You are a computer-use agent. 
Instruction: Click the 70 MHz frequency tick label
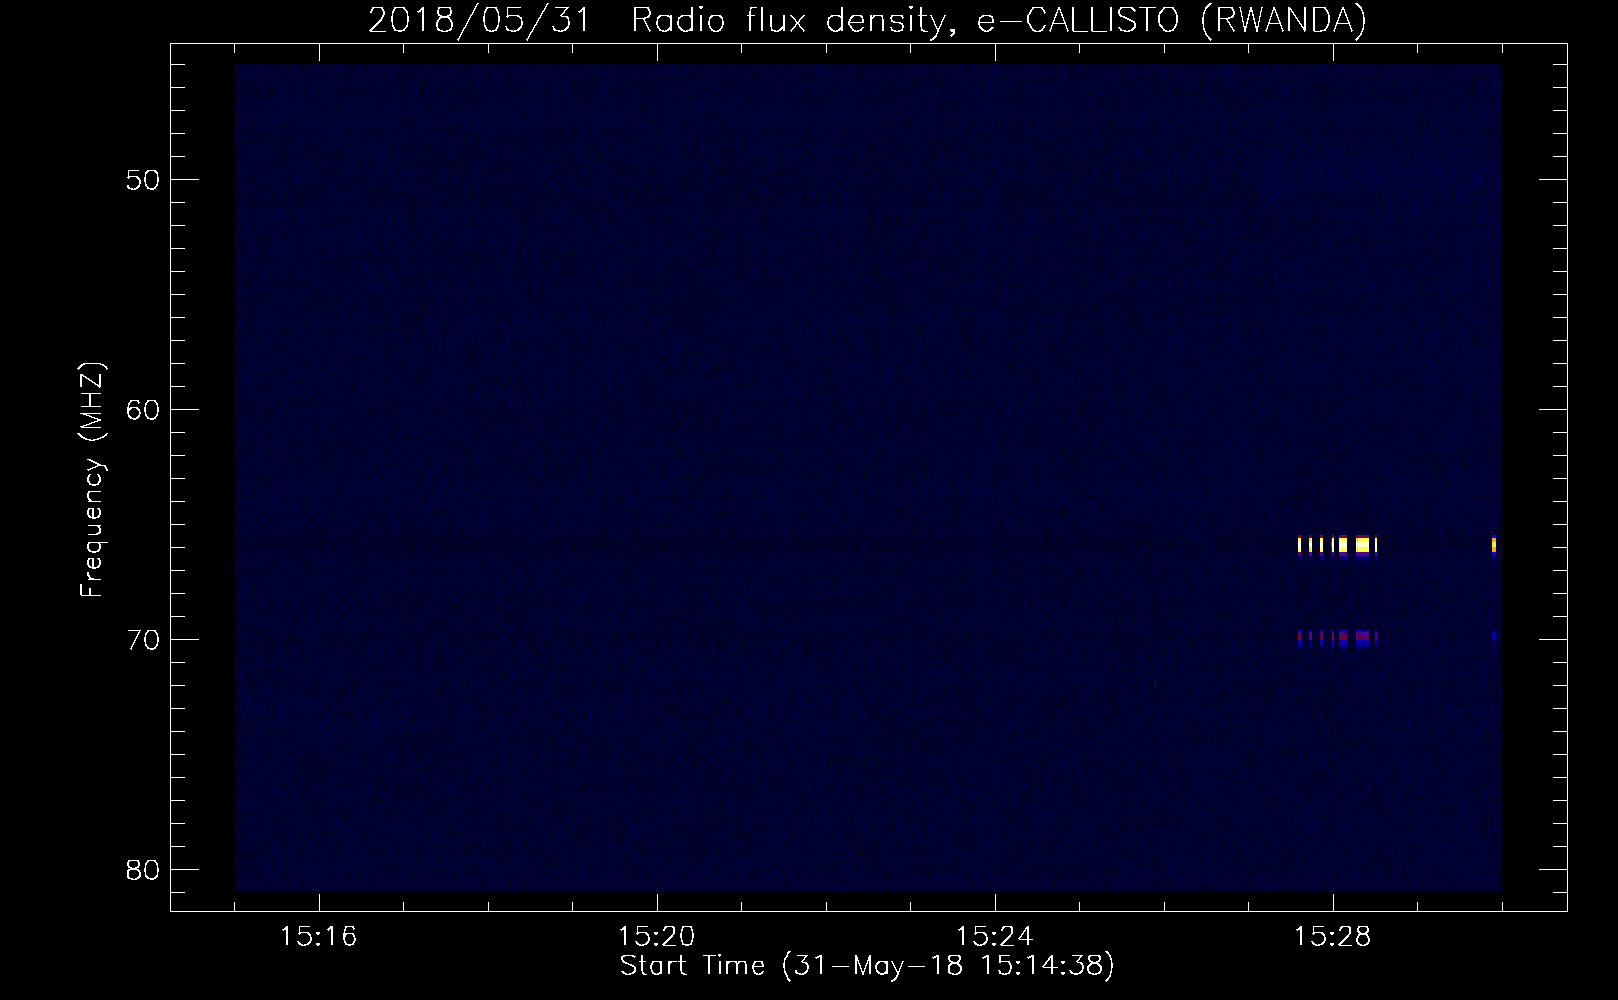tap(143, 640)
